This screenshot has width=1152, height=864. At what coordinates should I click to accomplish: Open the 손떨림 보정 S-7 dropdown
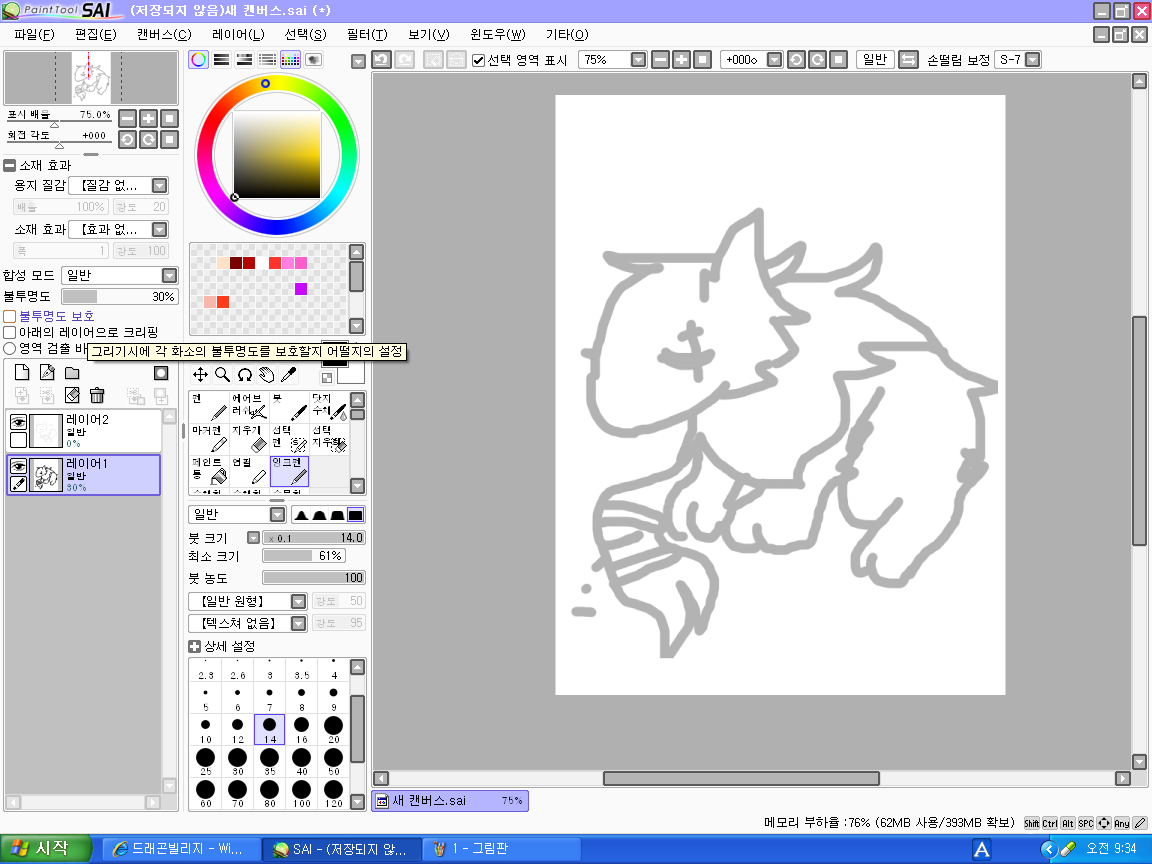tap(1032, 60)
